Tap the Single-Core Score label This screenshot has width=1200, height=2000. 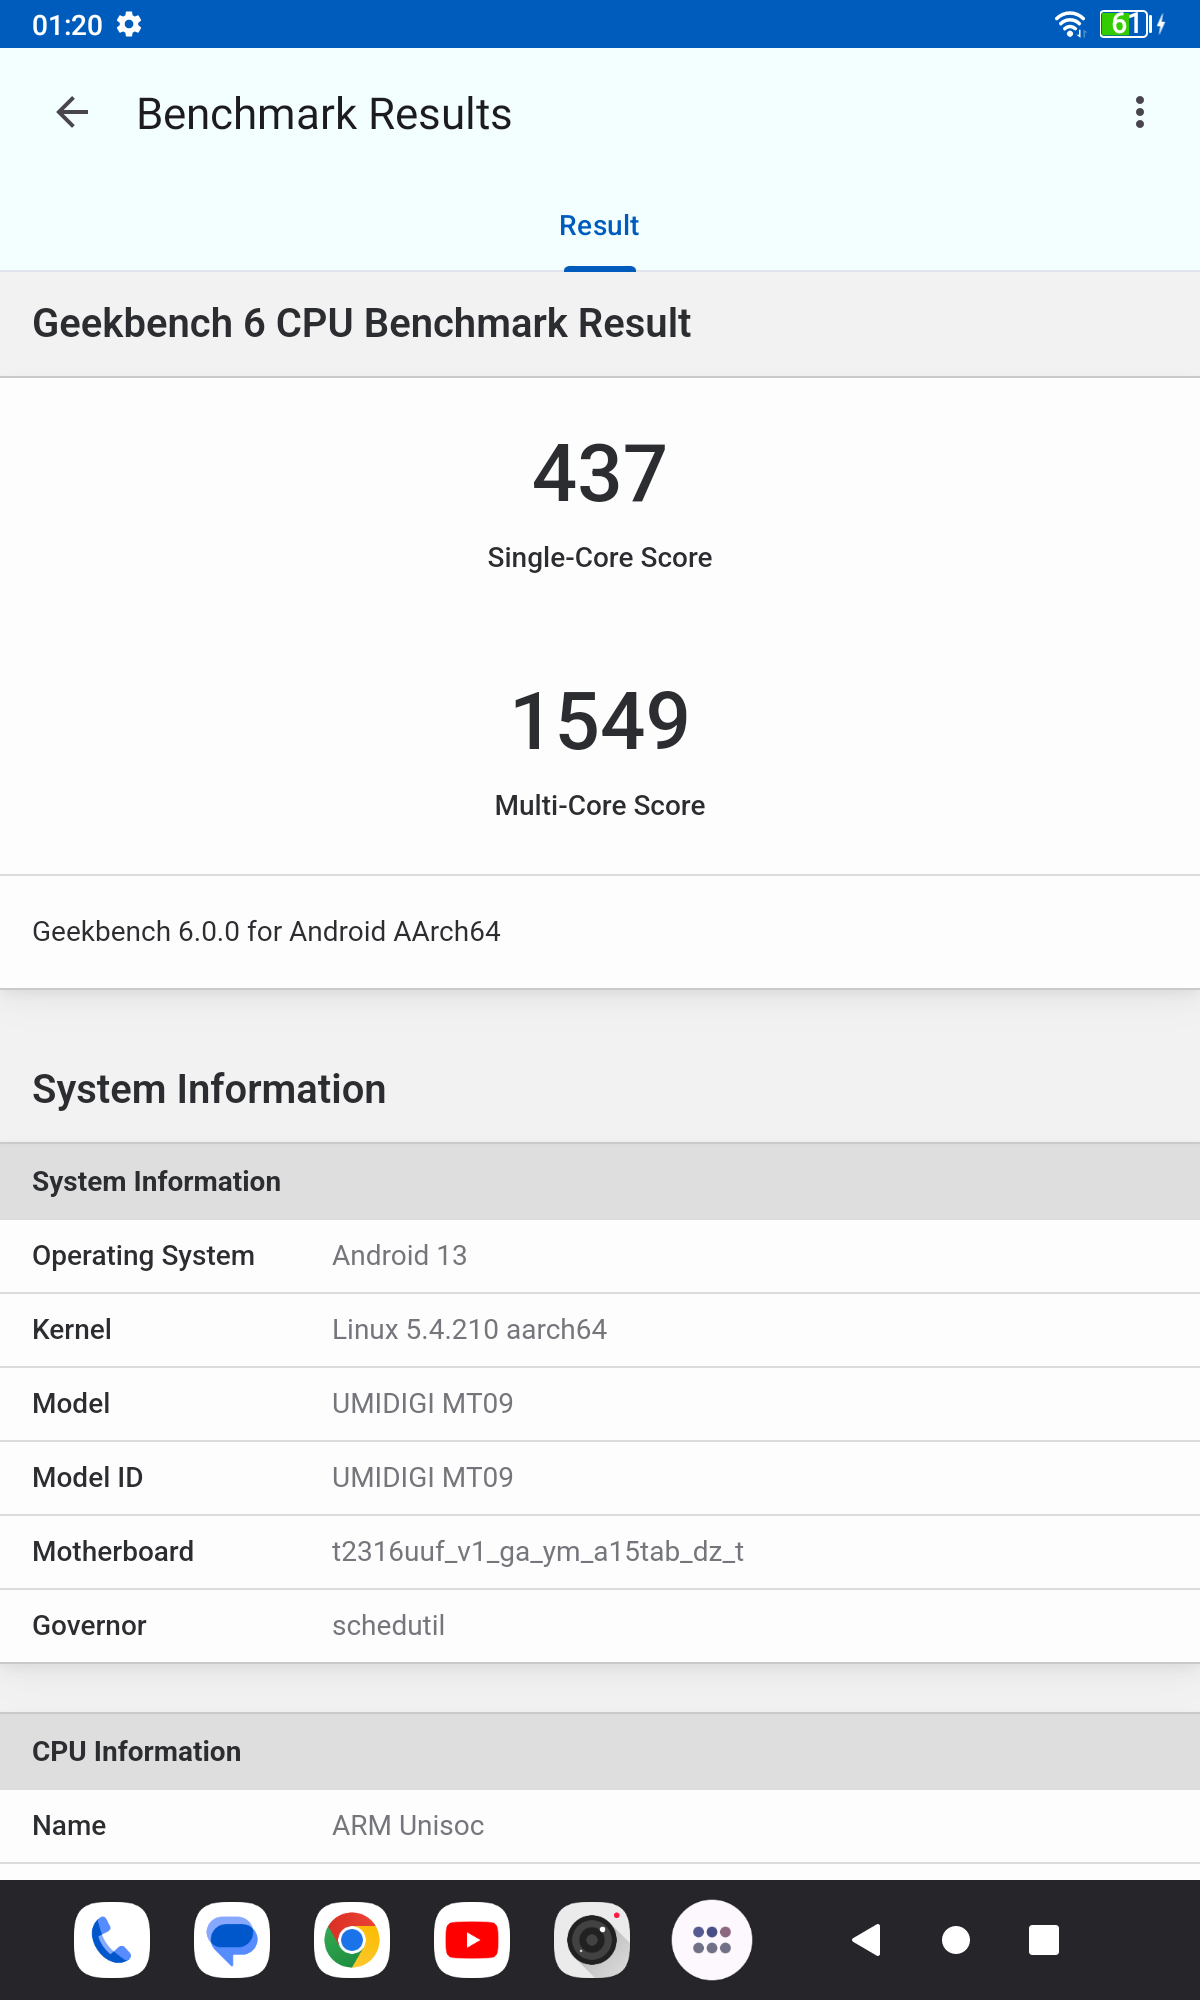tap(600, 557)
